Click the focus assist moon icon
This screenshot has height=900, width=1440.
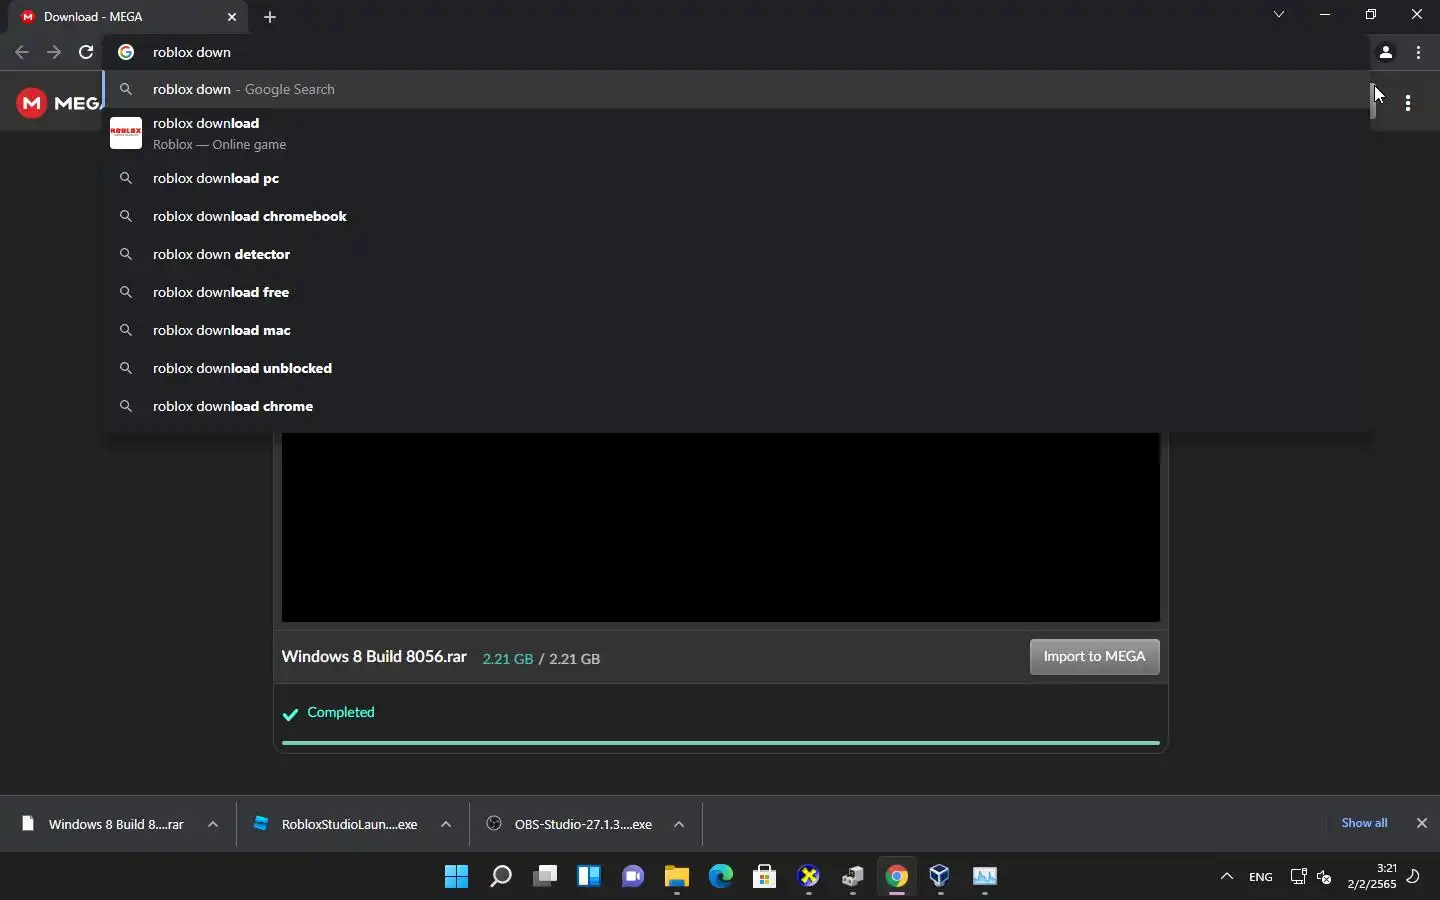click(1415, 877)
